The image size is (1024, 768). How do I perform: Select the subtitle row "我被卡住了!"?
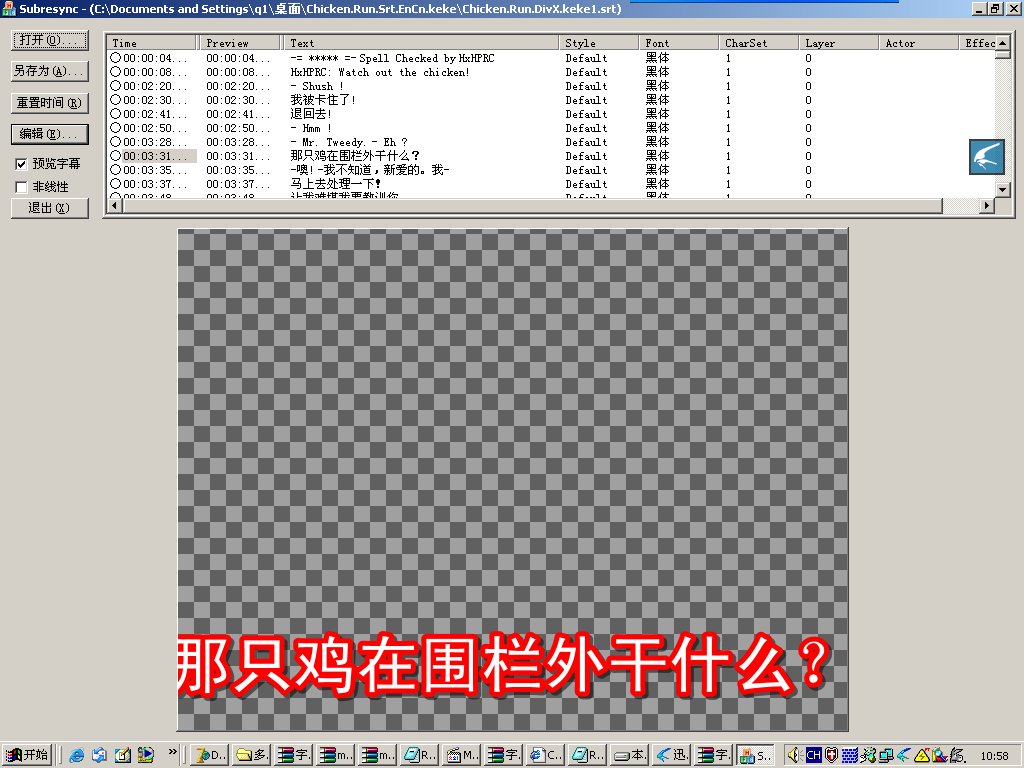323,100
